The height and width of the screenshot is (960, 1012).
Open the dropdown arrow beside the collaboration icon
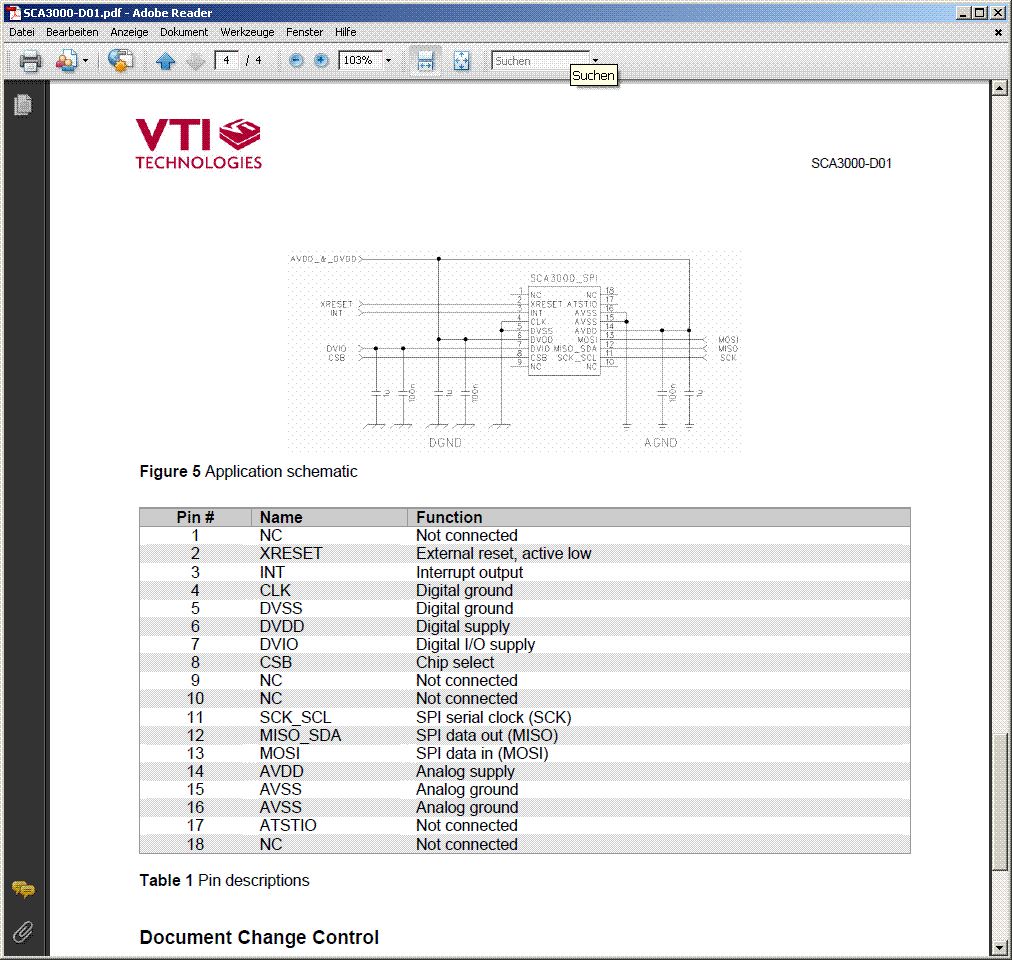[85, 61]
